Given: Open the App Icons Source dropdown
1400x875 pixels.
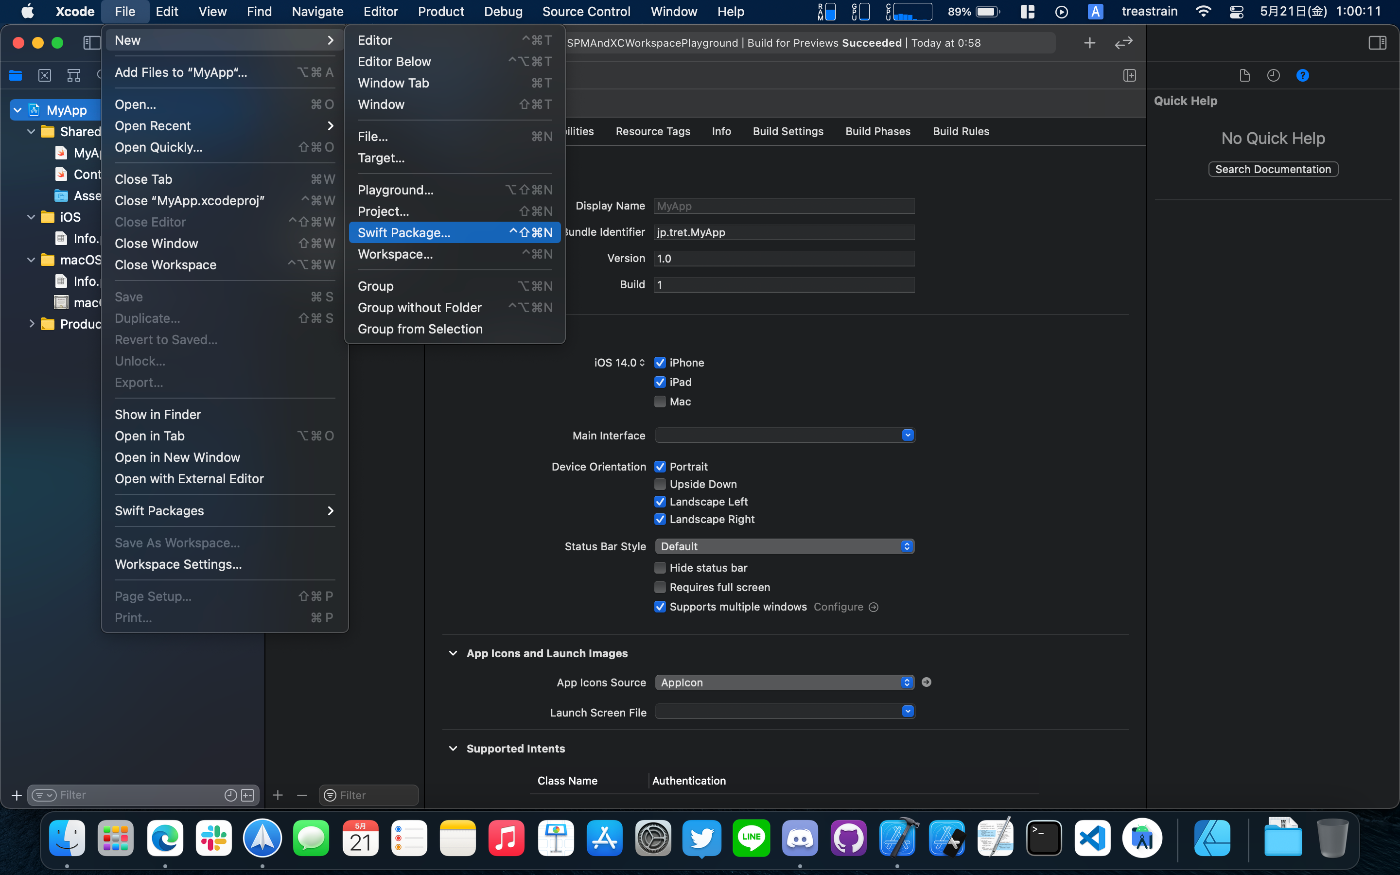Looking at the screenshot, I should click(x=784, y=683).
